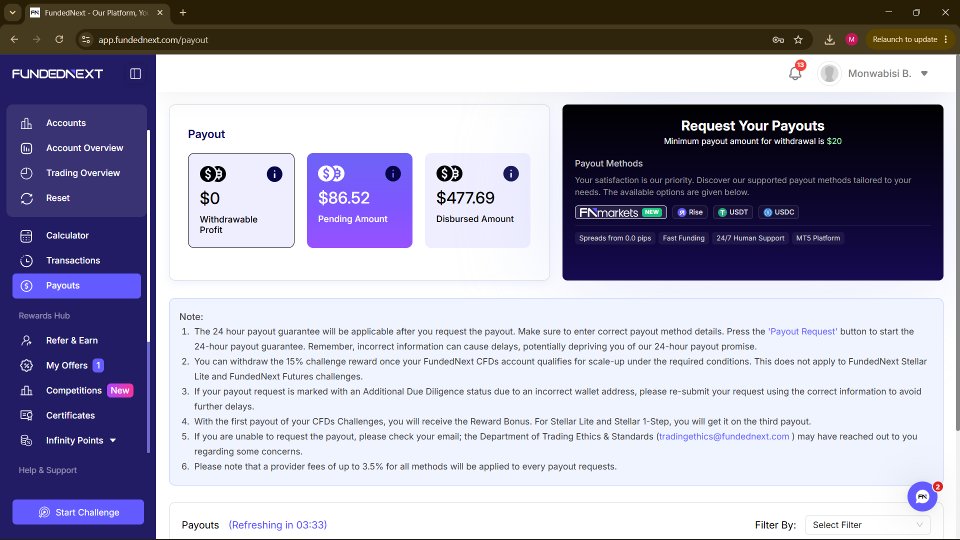Expand the Infinity Points submenu arrow
Screen dimensions: 960x540
pos(113,441)
